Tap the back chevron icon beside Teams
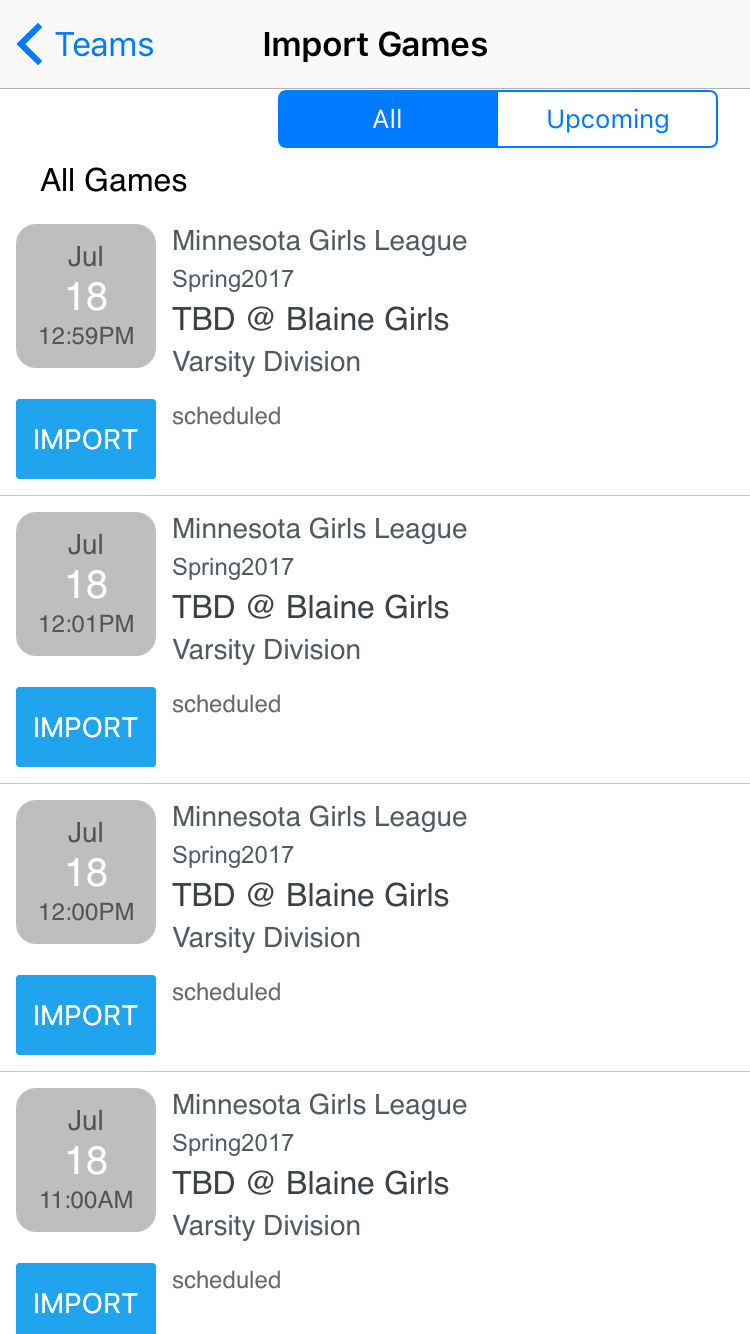The image size is (750, 1334). coord(30,45)
